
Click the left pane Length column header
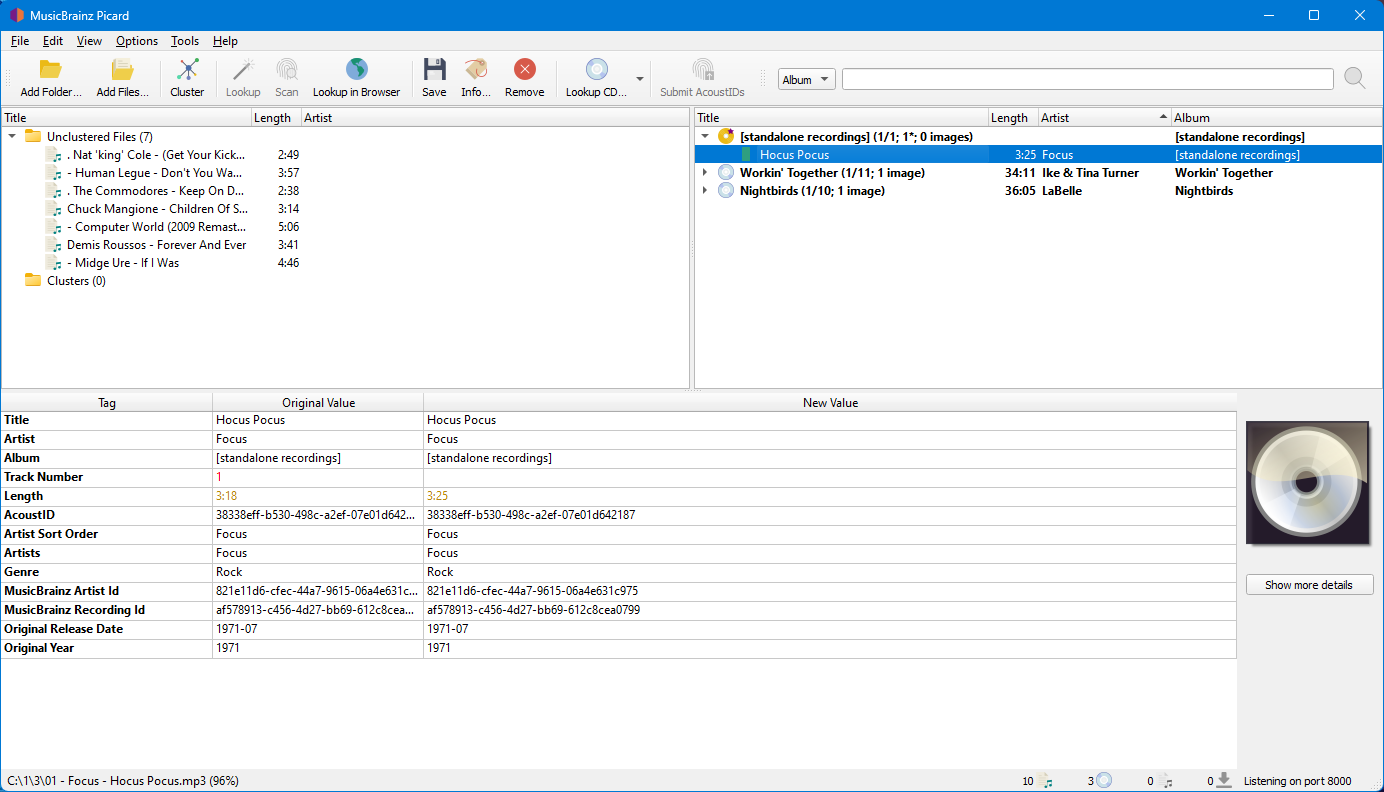point(277,117)
